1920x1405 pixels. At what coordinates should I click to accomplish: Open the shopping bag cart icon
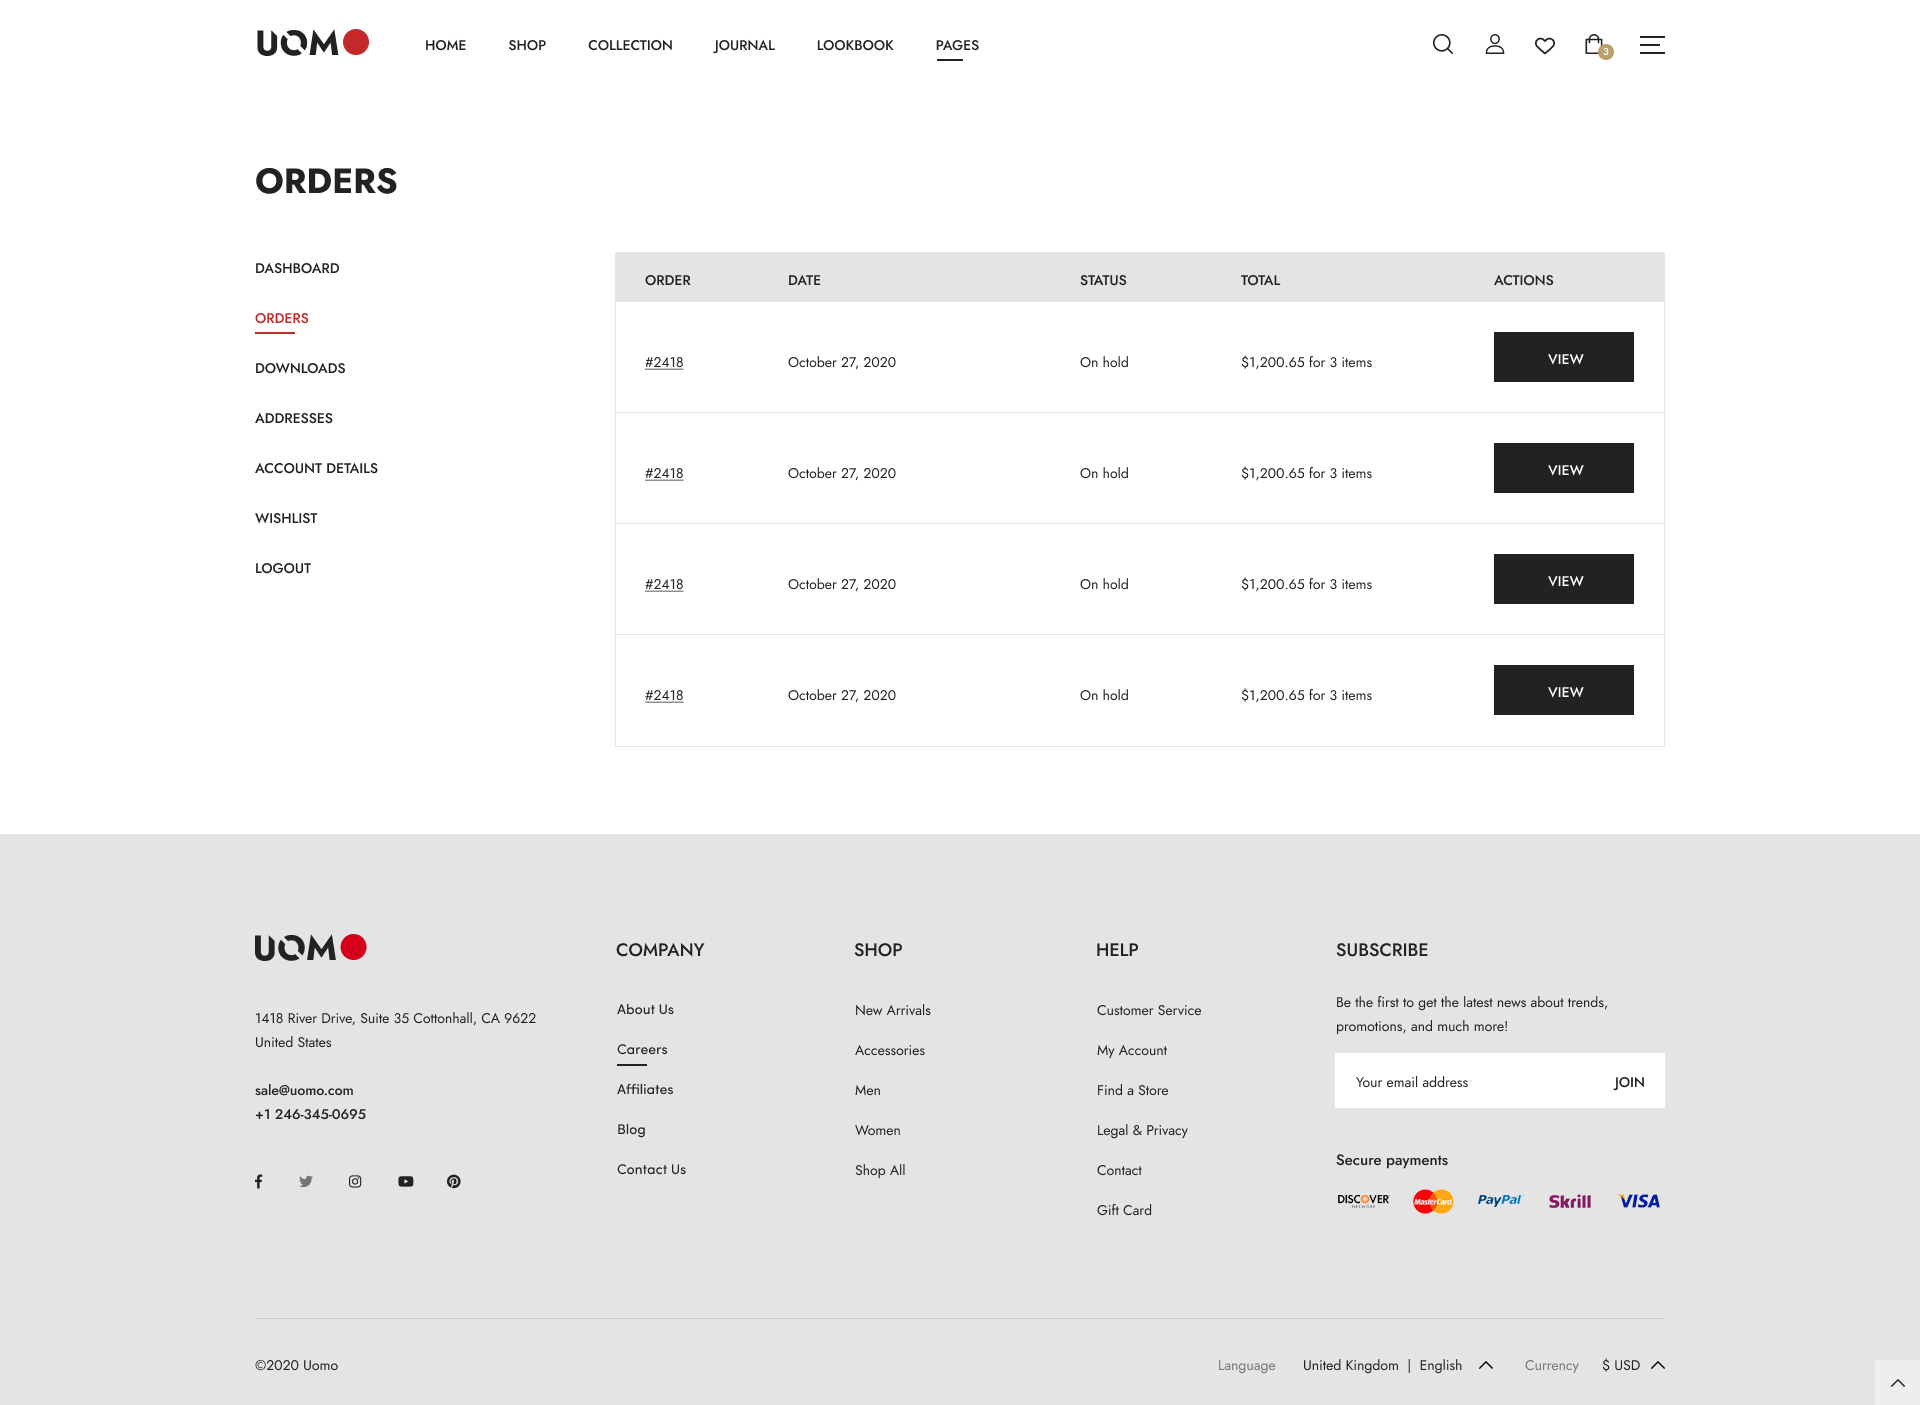(x=1595, y=44)
